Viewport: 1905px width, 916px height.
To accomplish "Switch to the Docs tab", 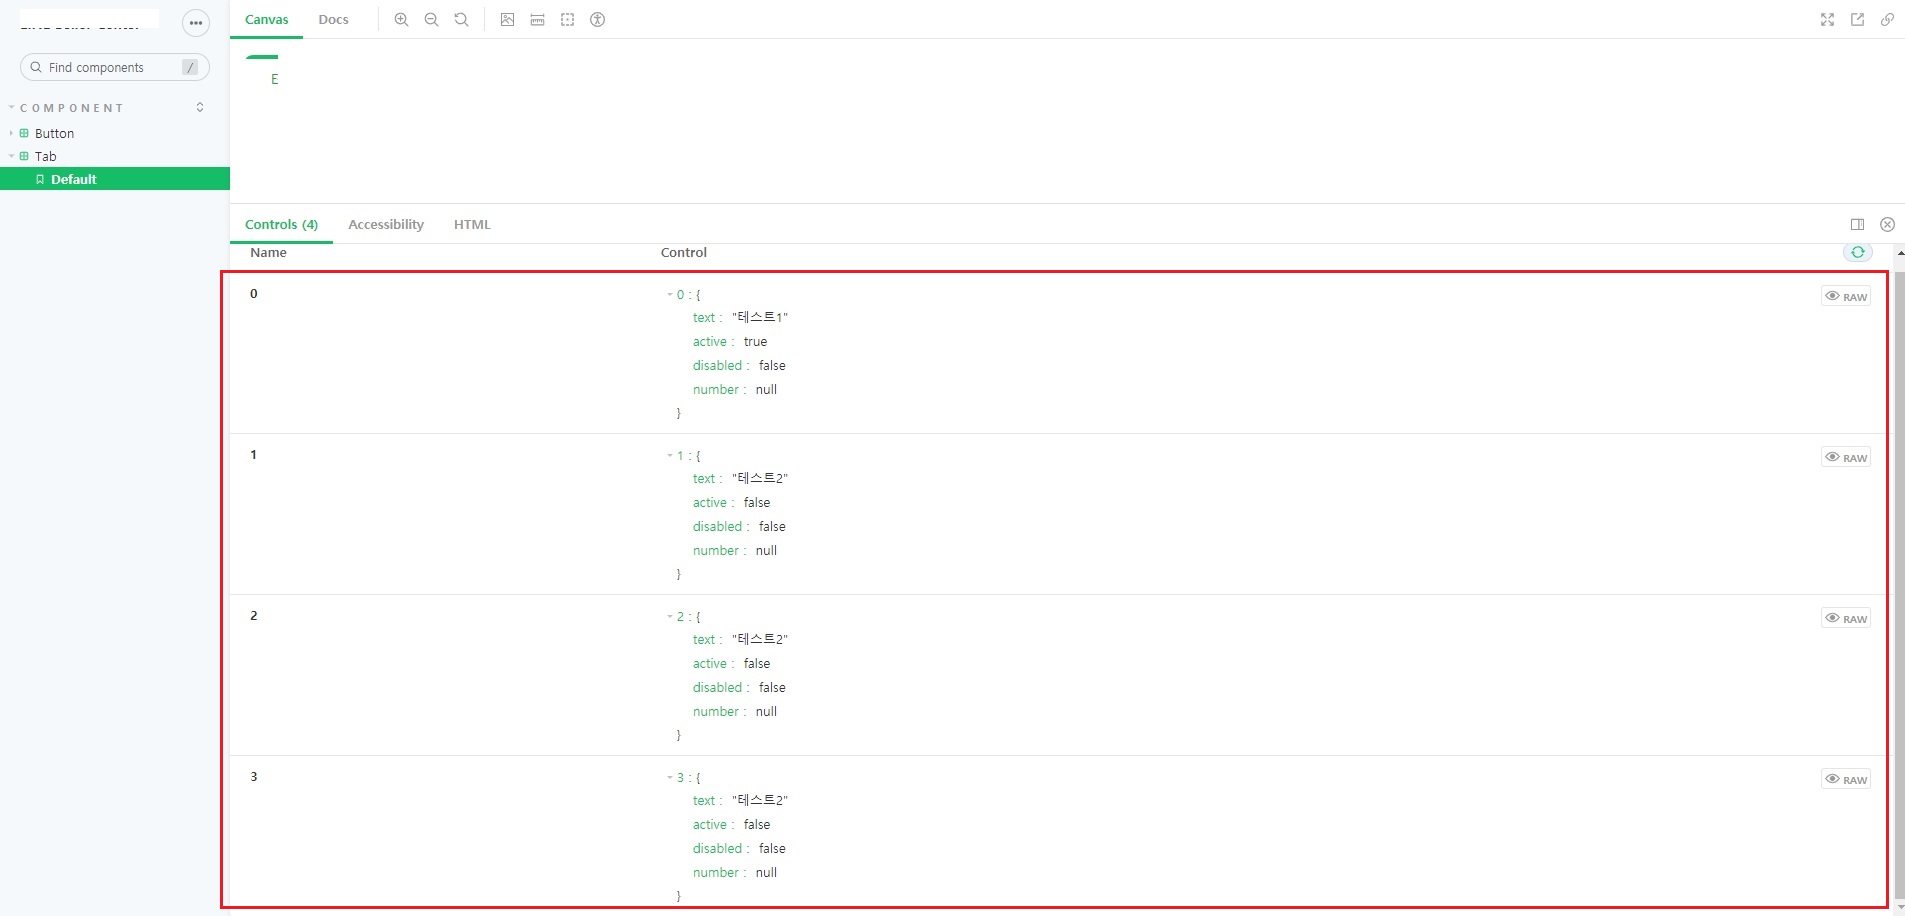I will [x=333, y=20].
